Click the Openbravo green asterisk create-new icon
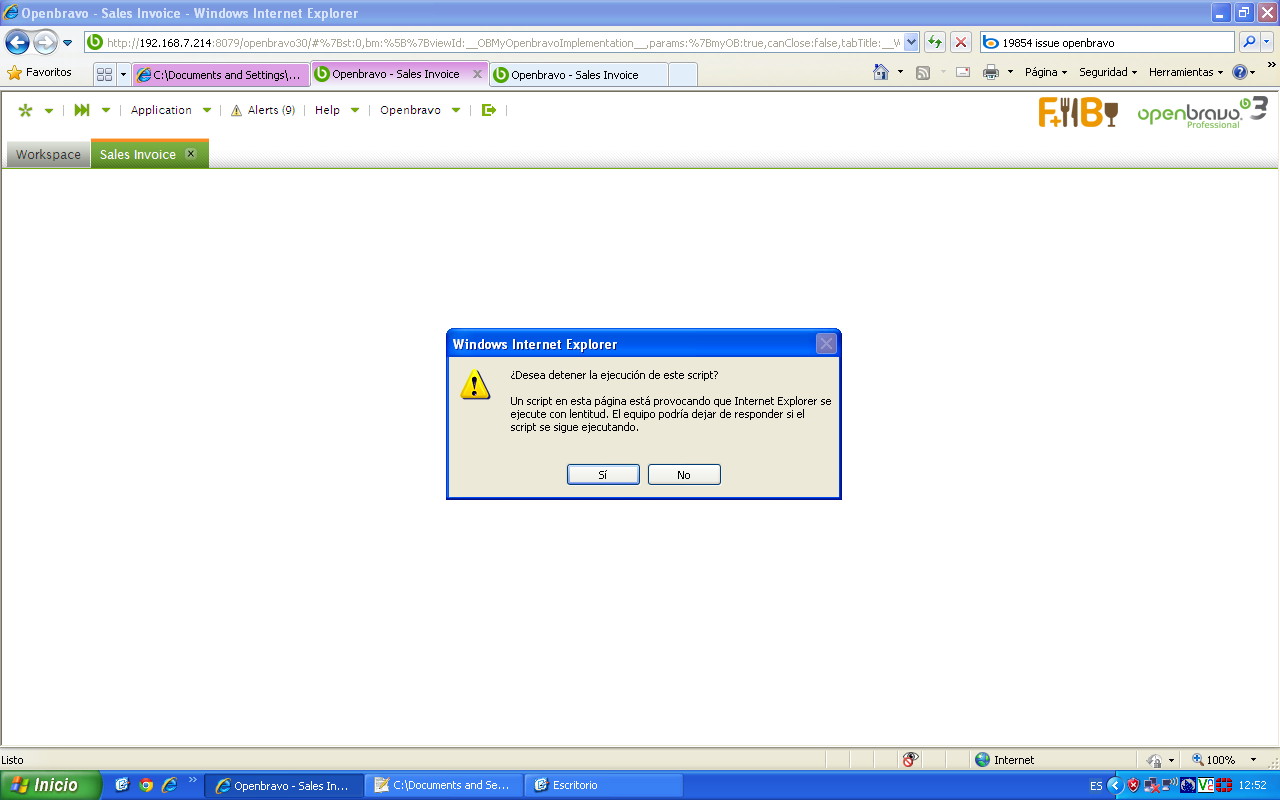Screen dimensions: 1280x800 pos(25,110)
